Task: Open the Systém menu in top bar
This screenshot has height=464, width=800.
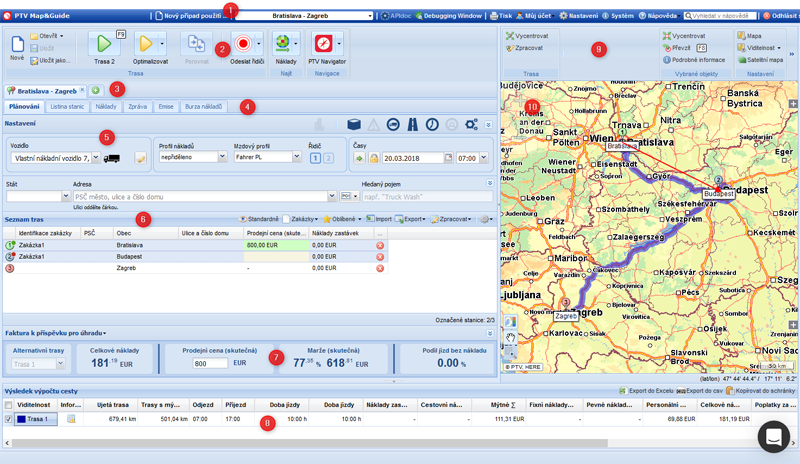Action: [x=618, y=16]
